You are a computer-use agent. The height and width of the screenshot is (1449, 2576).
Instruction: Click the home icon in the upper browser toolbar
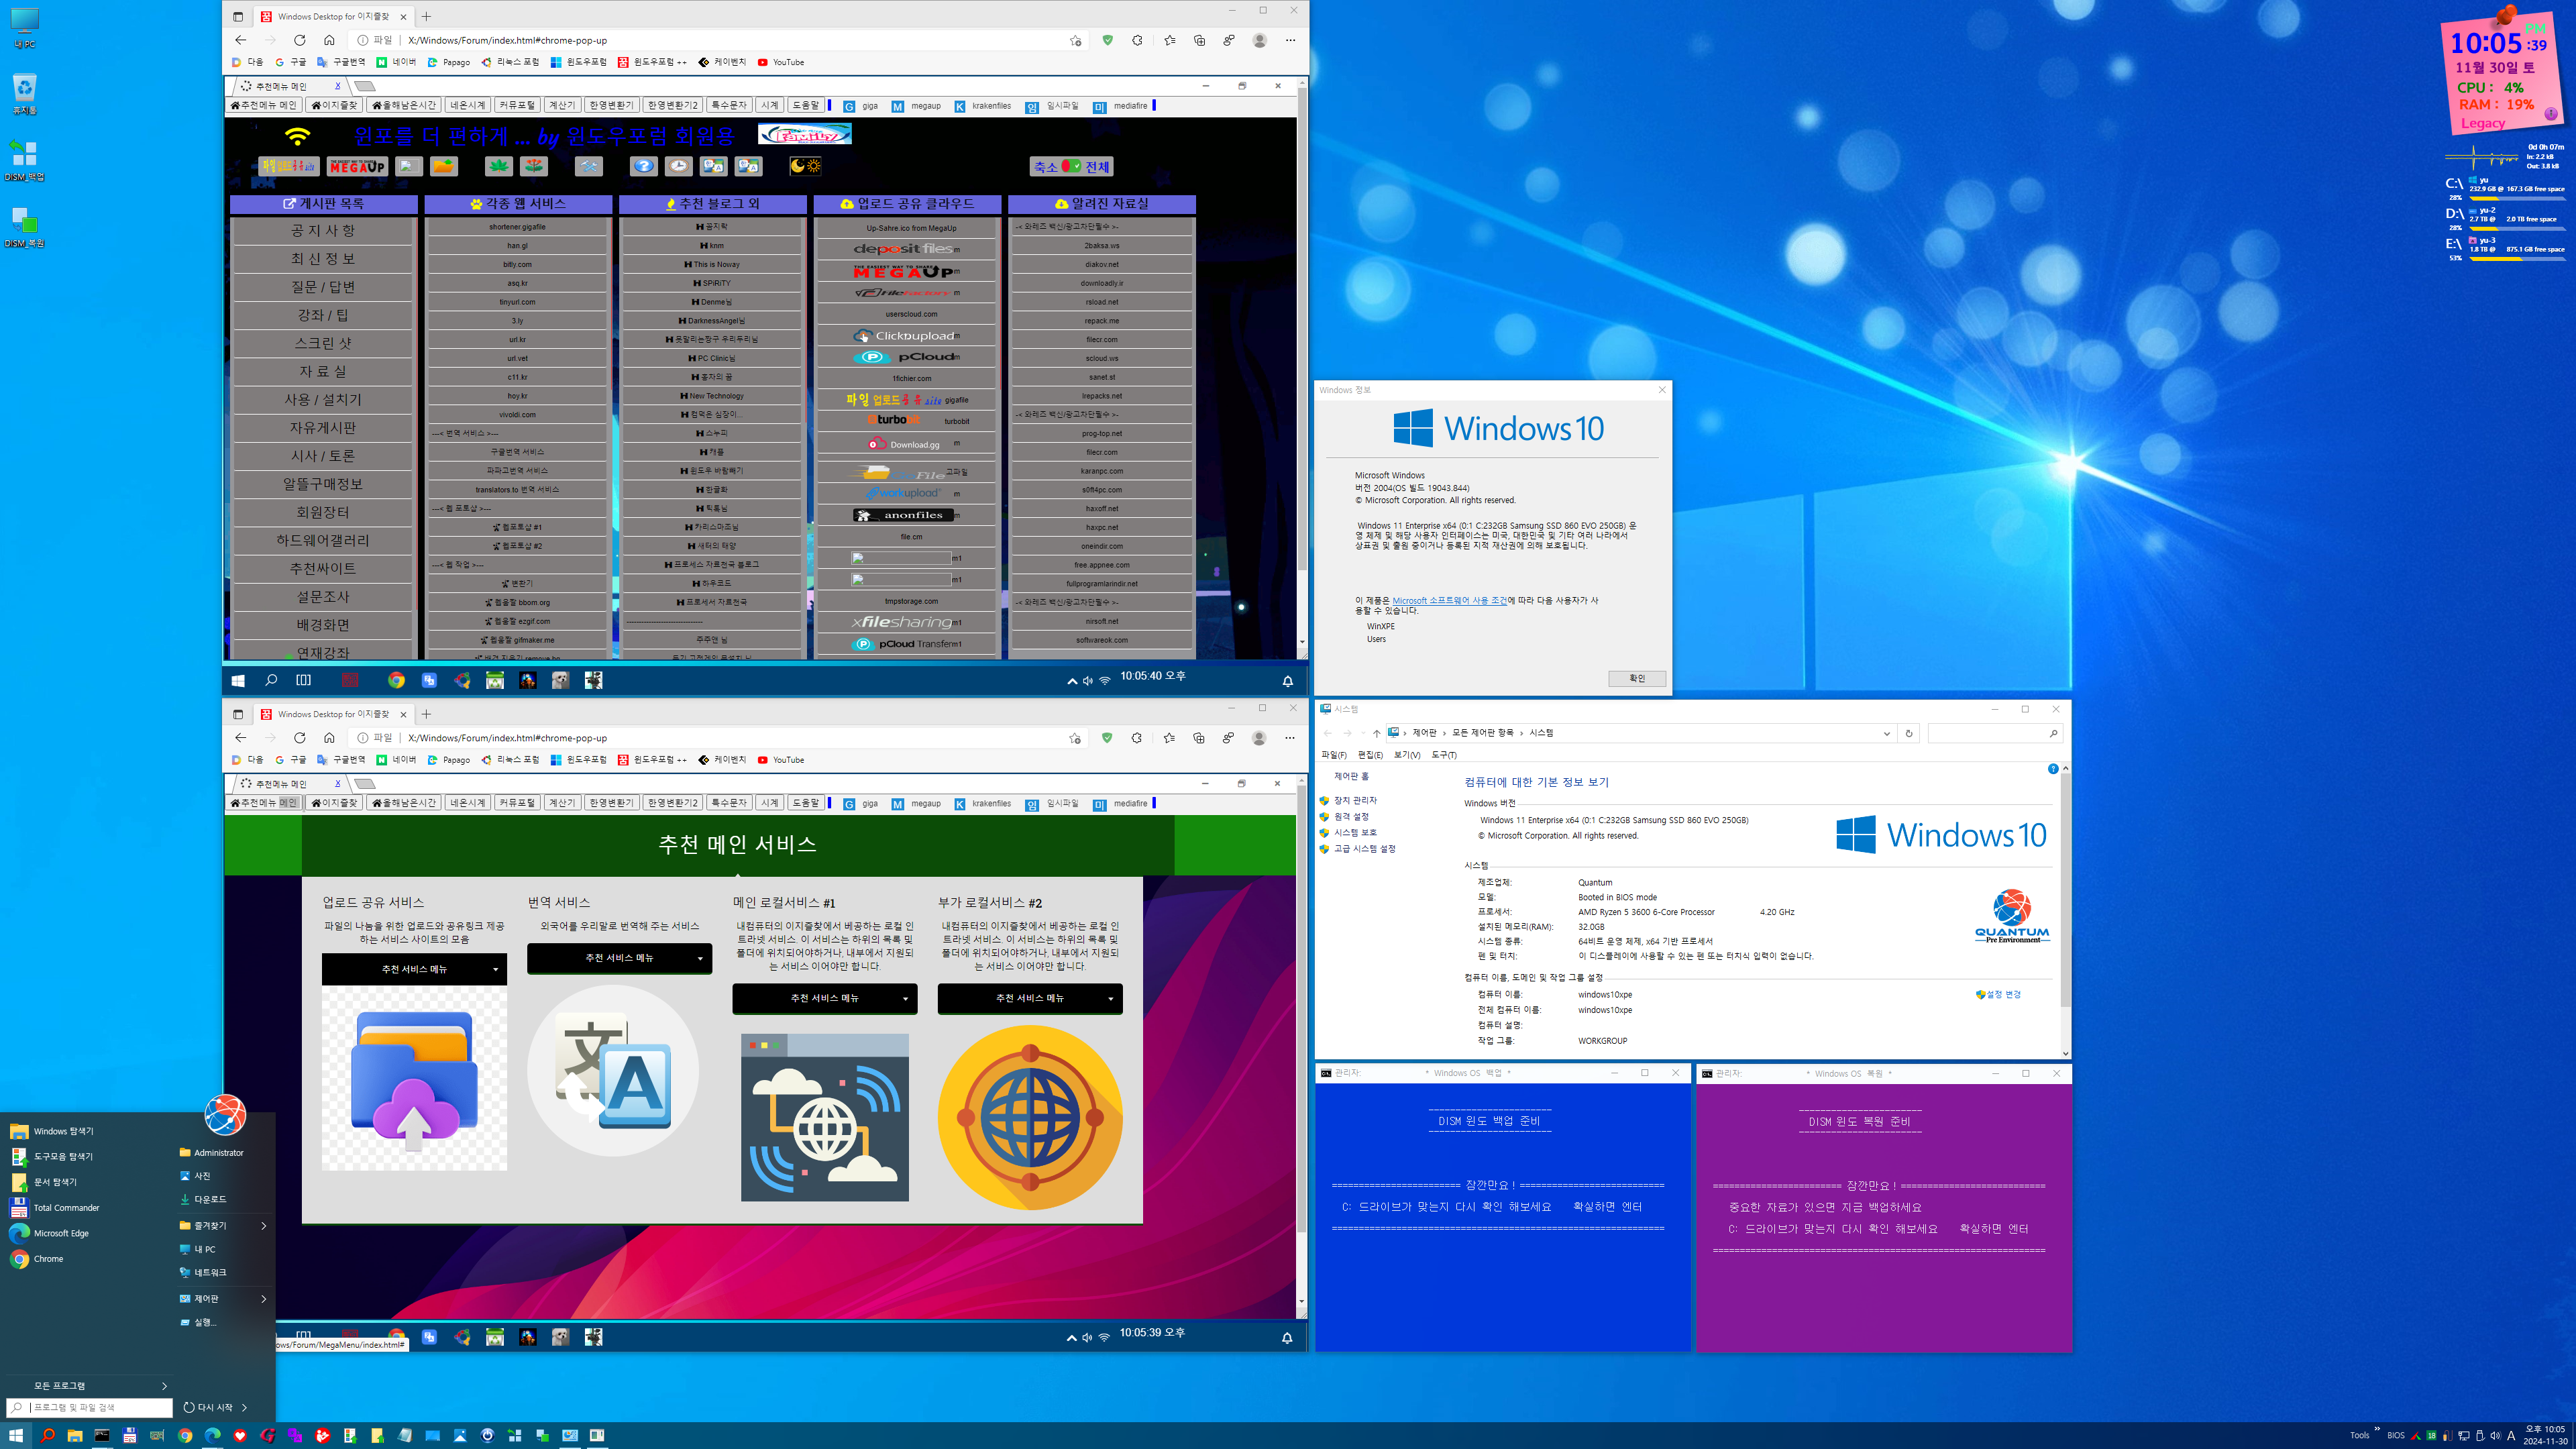click(329, 40)
